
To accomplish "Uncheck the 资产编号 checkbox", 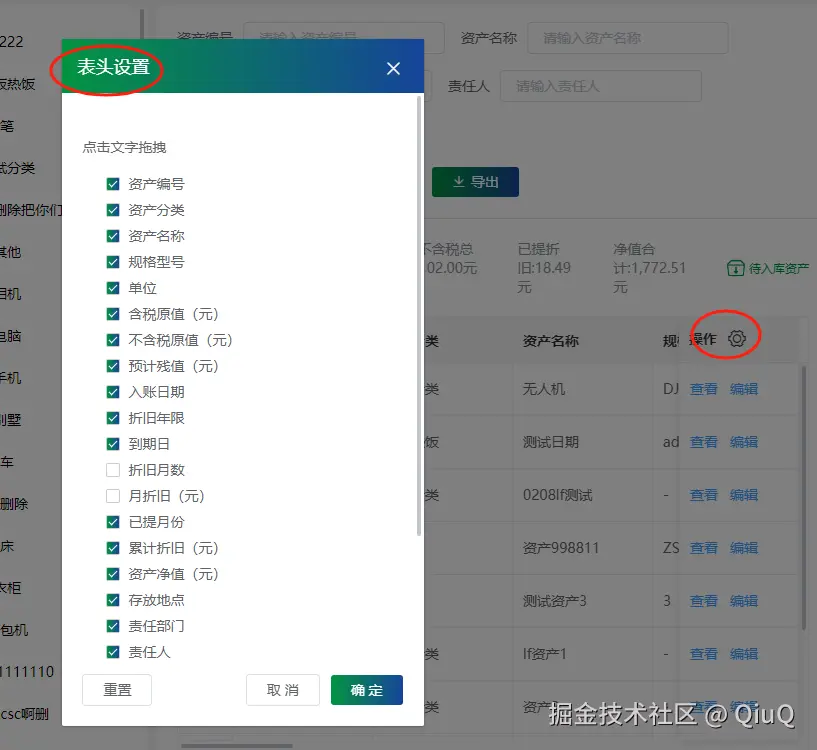I will point(113,184).
